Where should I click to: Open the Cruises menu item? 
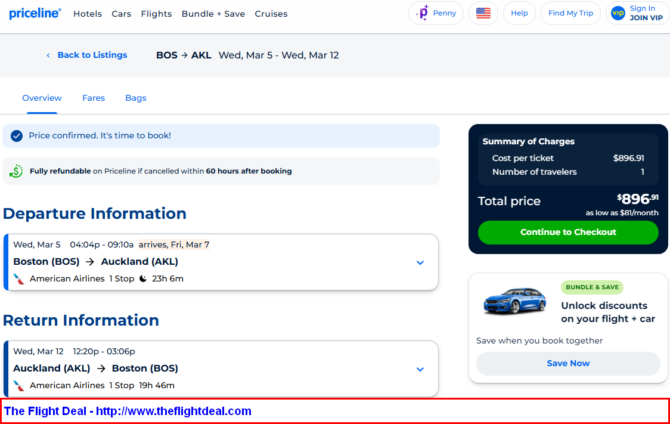271,14
